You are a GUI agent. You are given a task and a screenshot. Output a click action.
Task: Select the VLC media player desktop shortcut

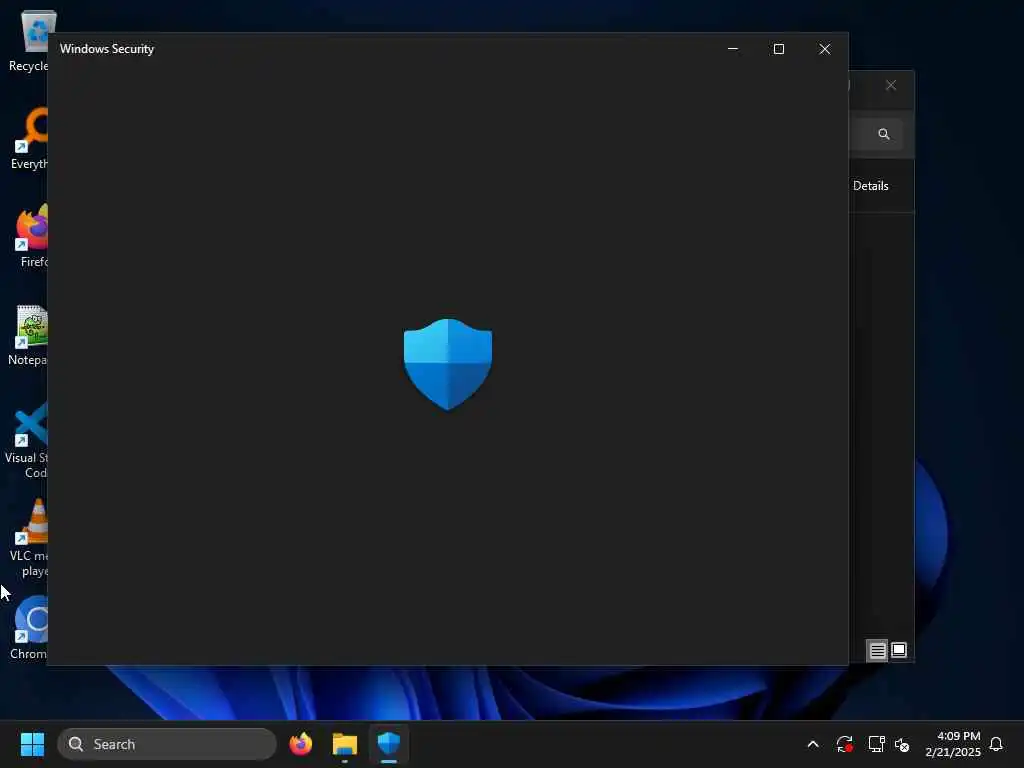29,538
